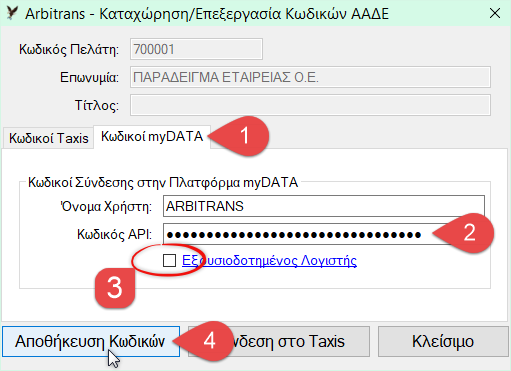Close the Arbitrans dialog window
Image resolution: width=511 pixels, height=371 pixels.
(x=495, y=13)
